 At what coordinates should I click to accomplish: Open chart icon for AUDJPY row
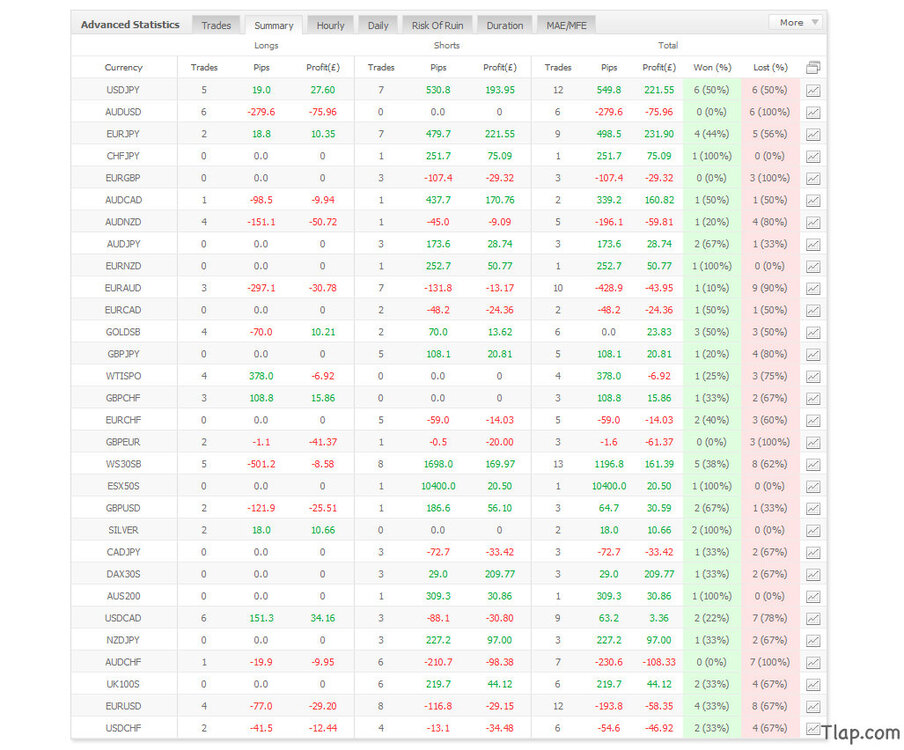click(813, 244)
